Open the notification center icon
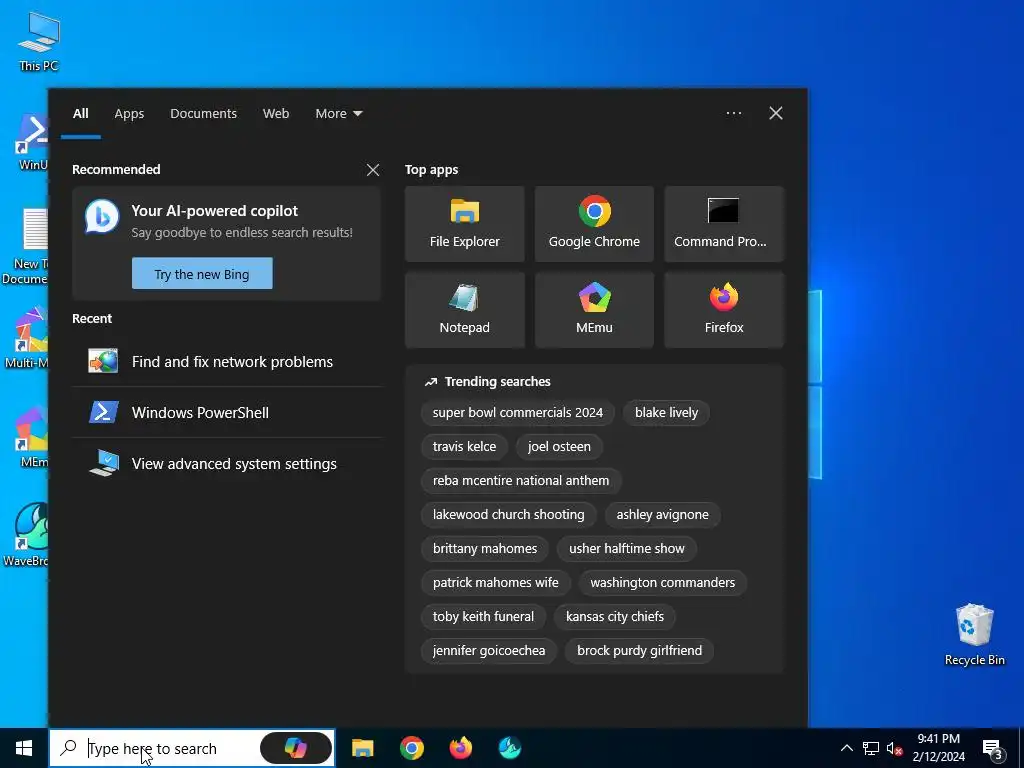1024x768 pixels. (992, 748)
